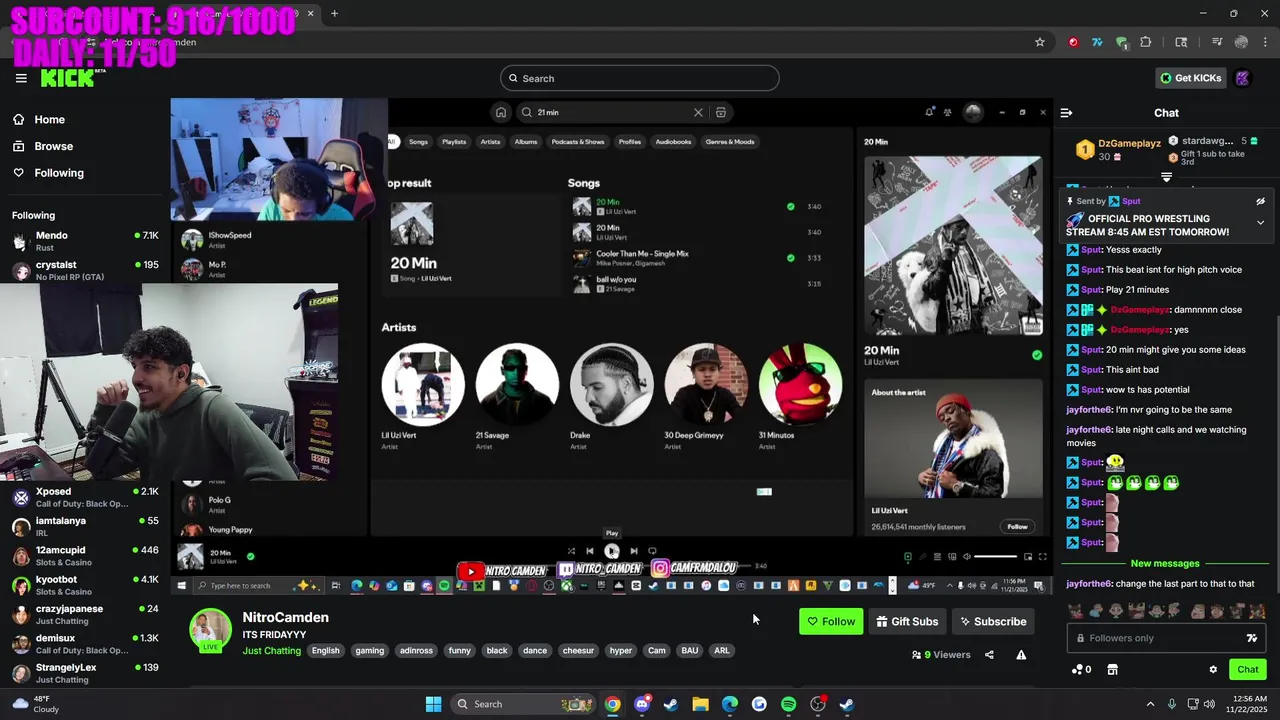
Task: Hide the pinned message eye icon
Action: (1260, 201)
